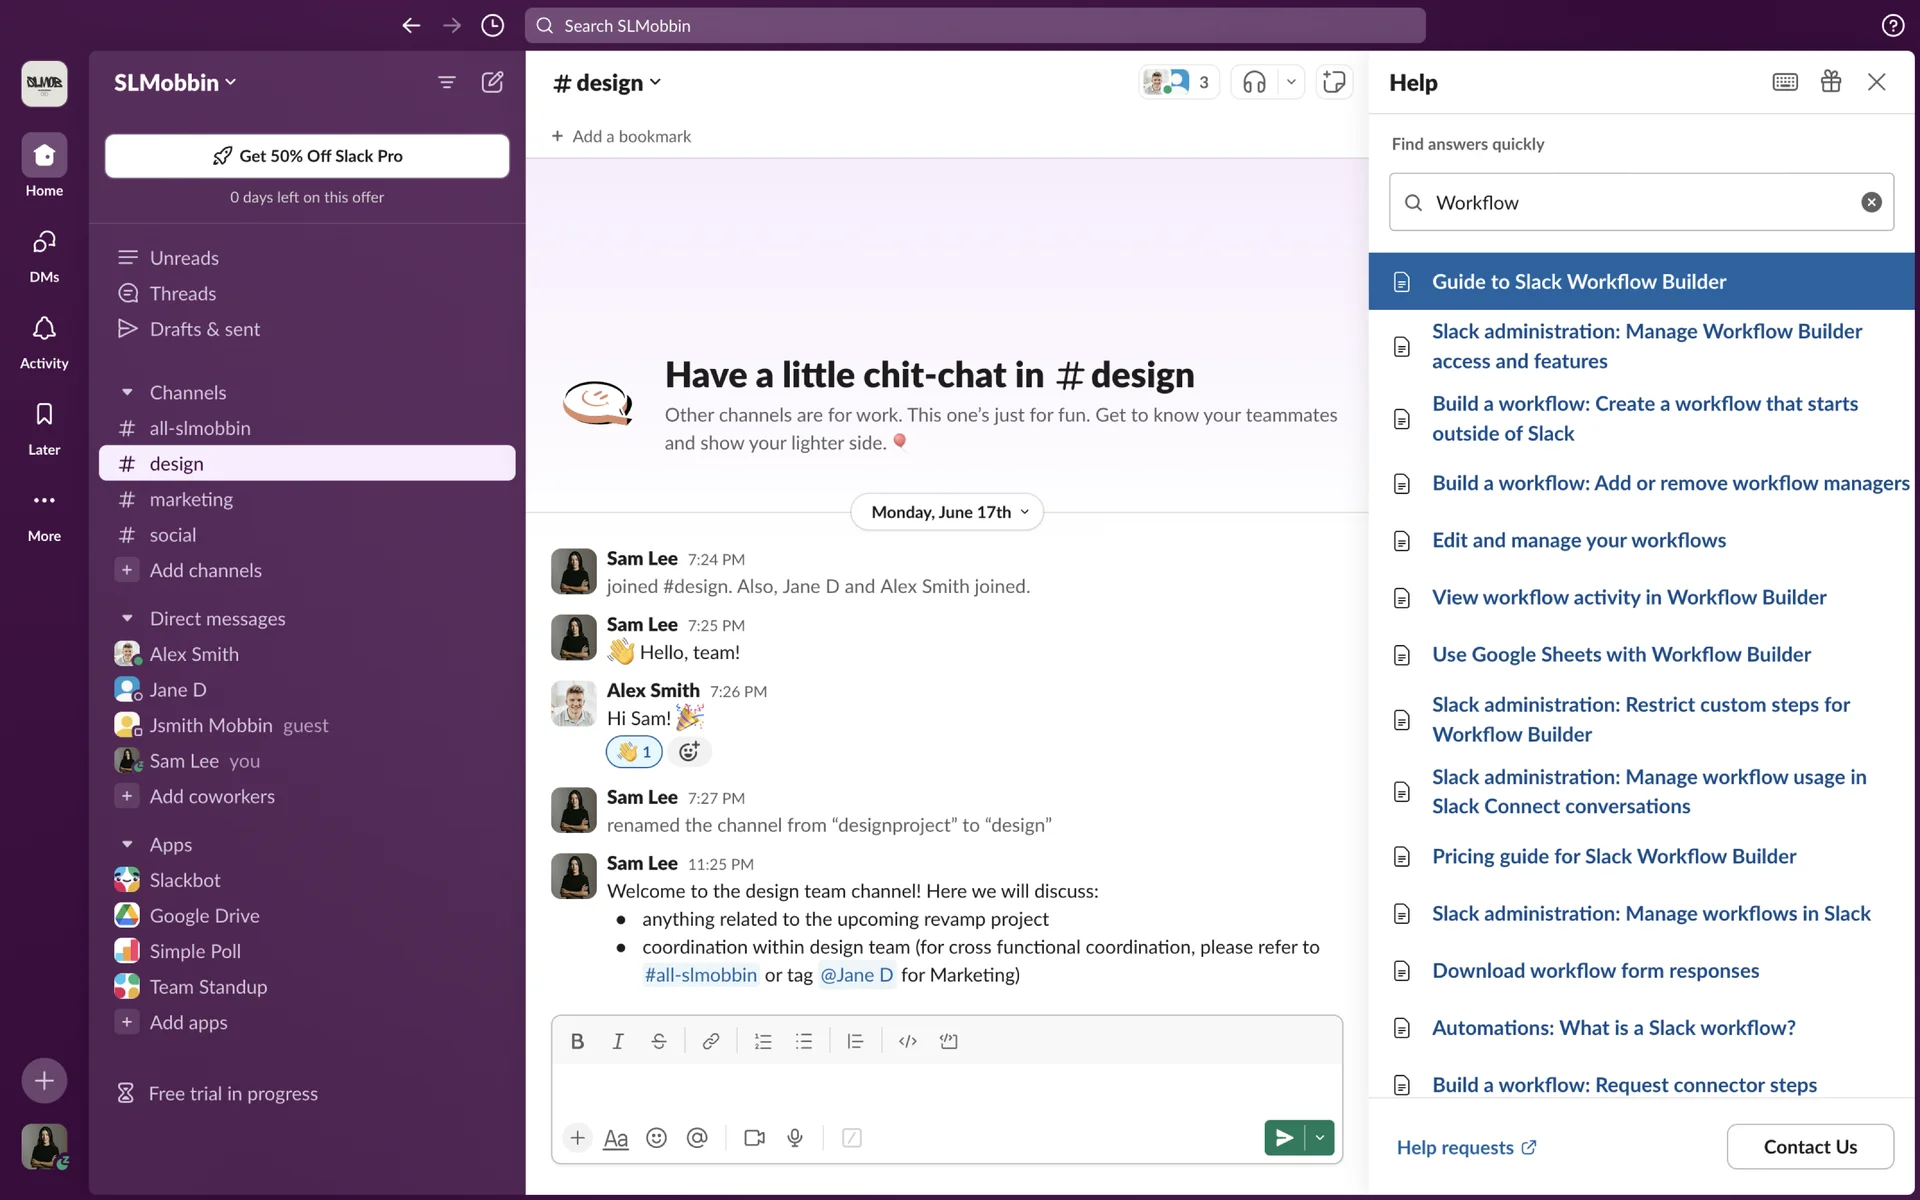The image size is (1920, 1200).
Task: Collapse the Channels section
Action: (127, 393)
